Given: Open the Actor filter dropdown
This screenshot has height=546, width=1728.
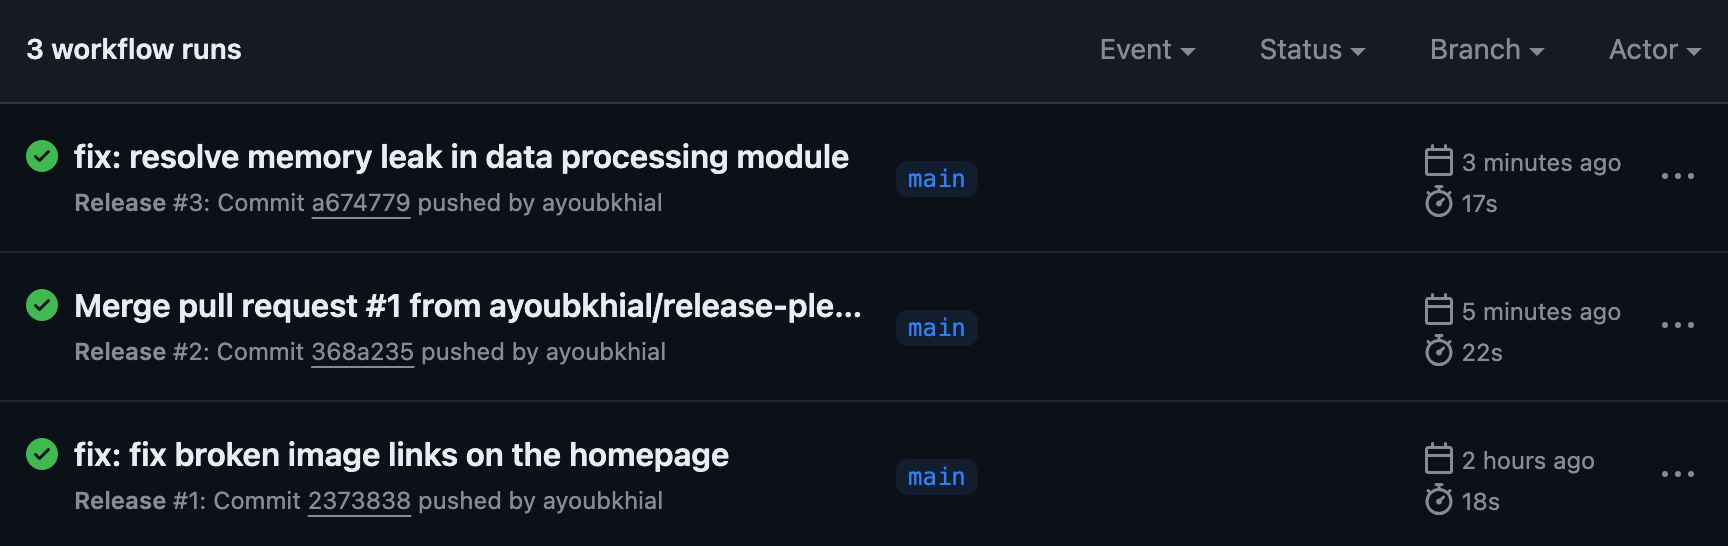Looking at the screenshot, I should pos(1655,49).
